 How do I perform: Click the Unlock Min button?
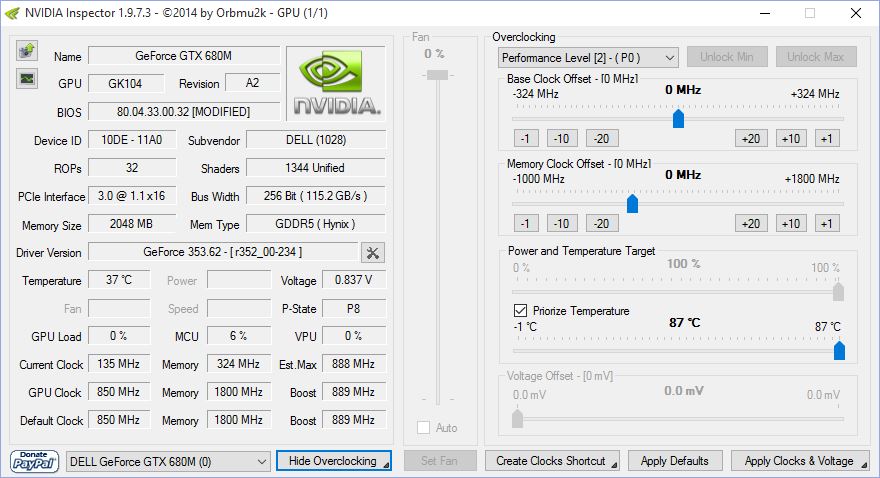(x=727, y=57)
